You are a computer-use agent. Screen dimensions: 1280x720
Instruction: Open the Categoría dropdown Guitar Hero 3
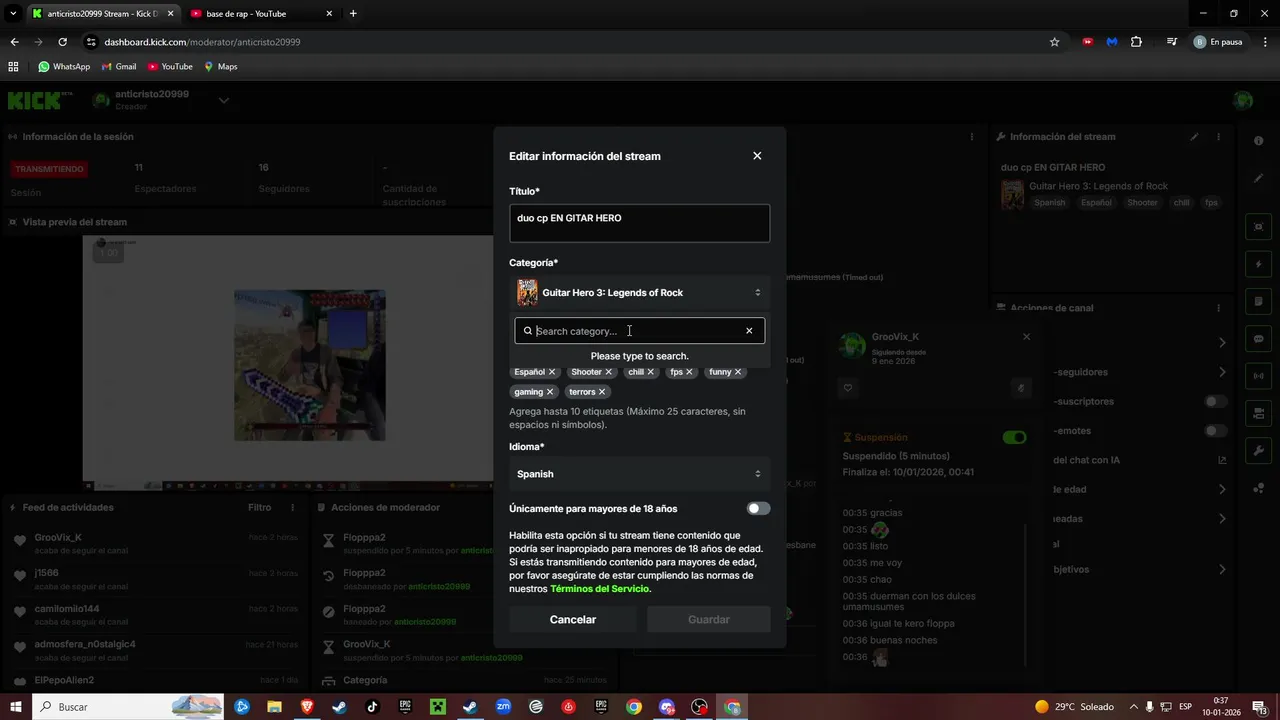[640, 293]
